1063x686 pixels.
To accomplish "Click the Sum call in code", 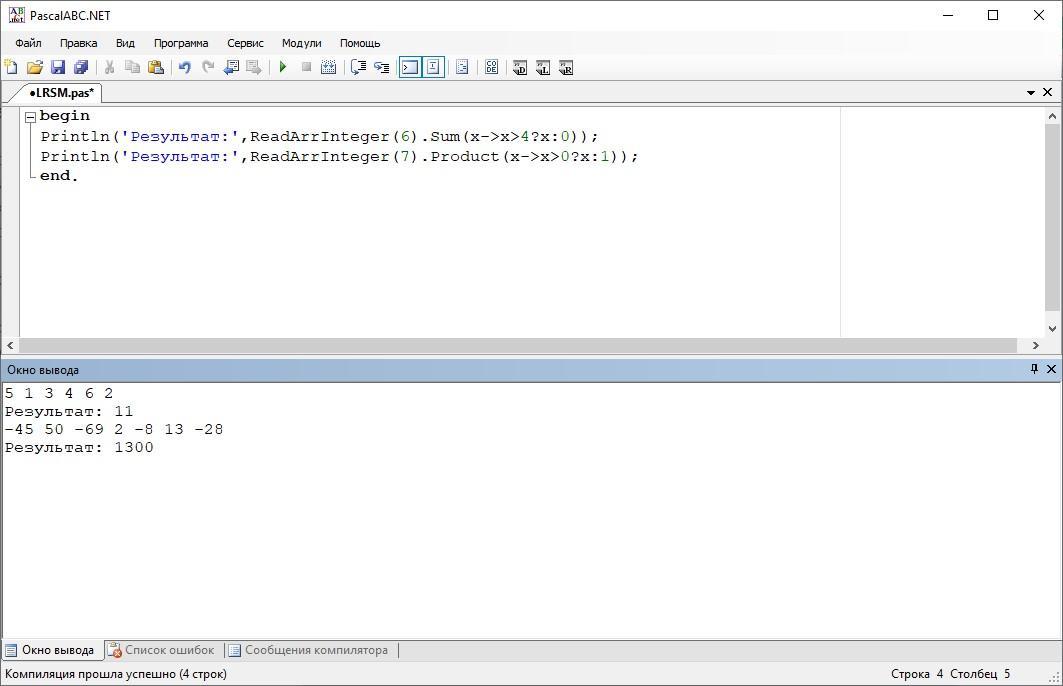I will [x=445, y=136].
